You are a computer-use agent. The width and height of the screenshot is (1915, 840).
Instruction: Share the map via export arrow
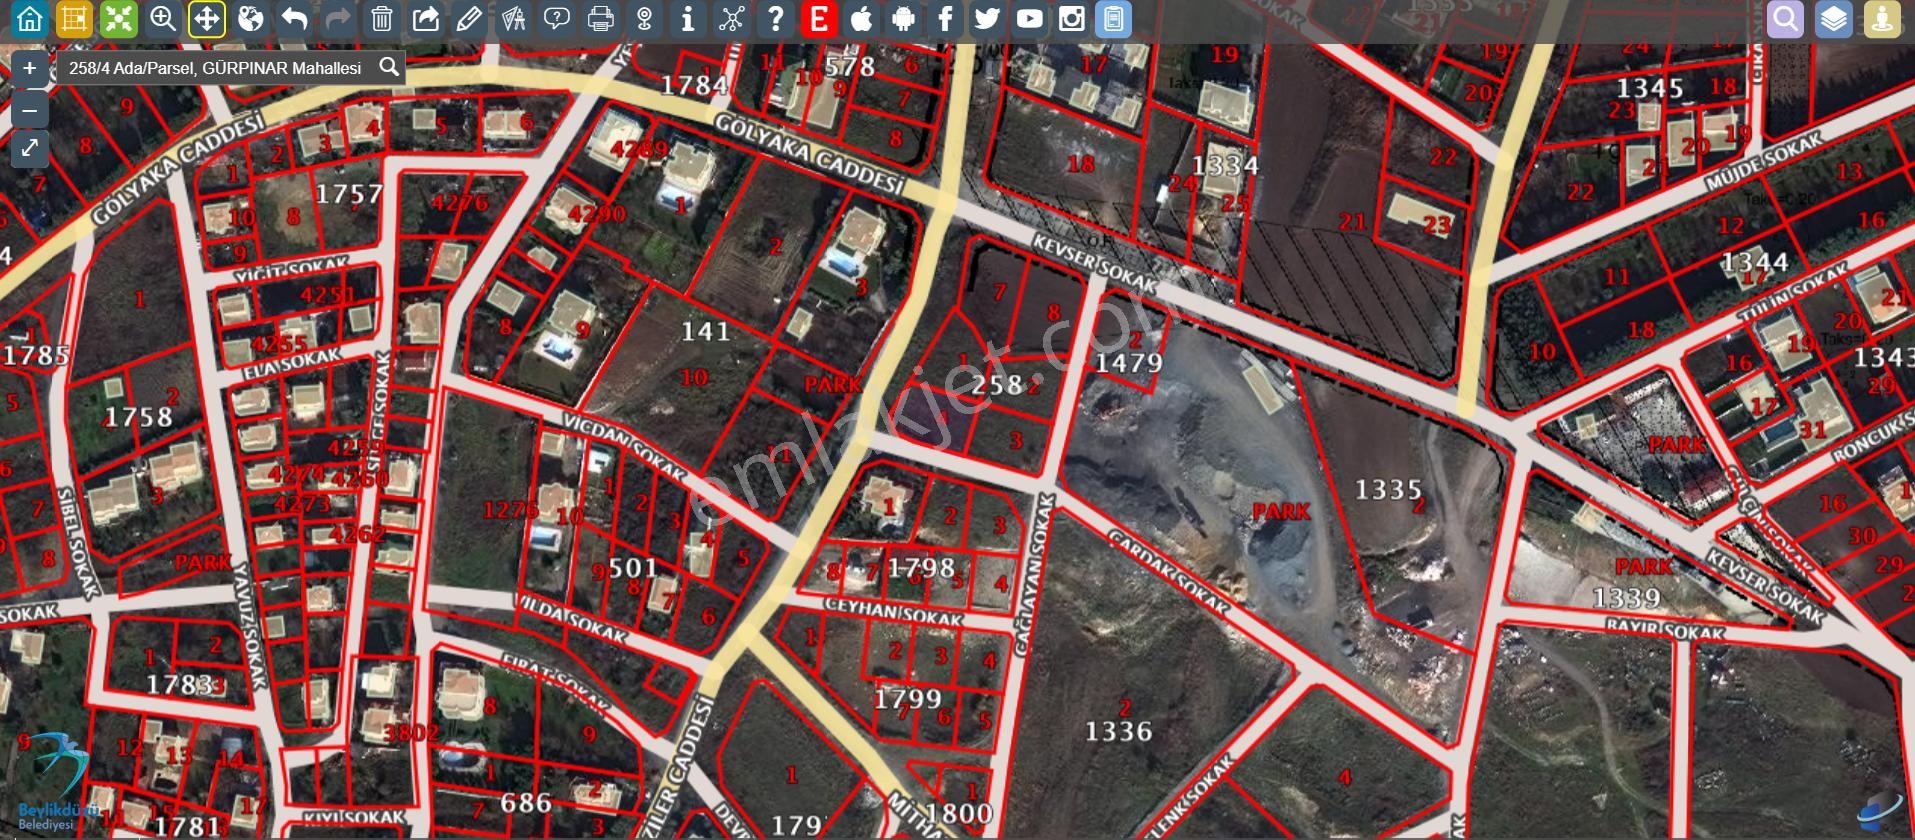426,19
